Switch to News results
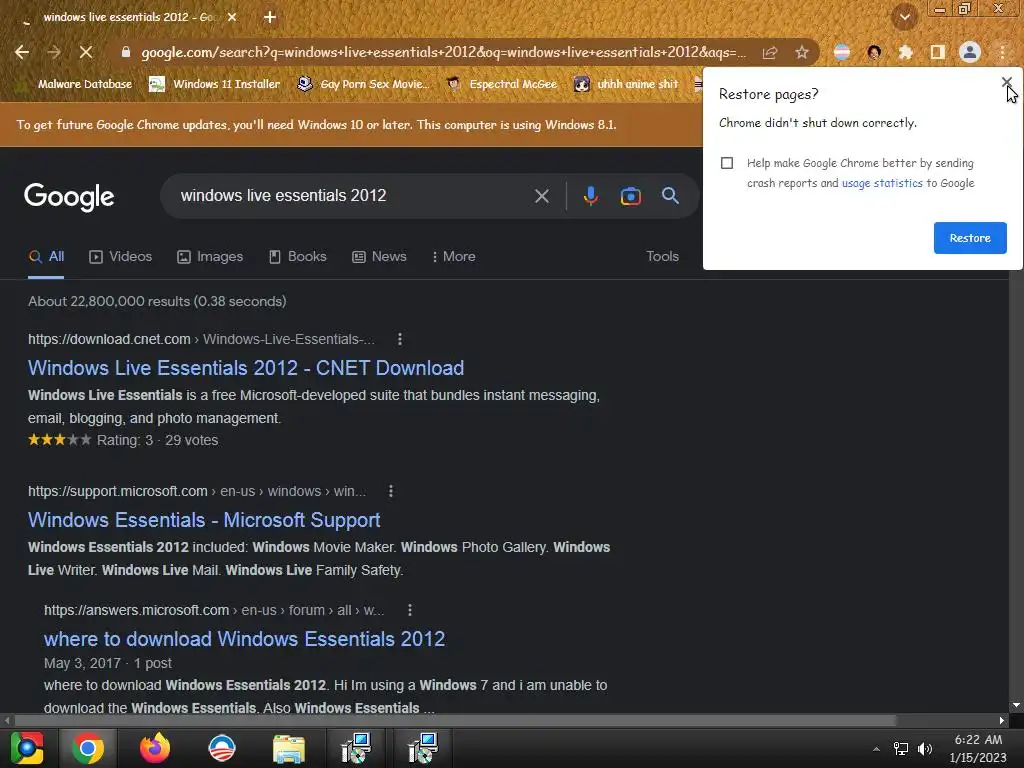1024x768 pixels. click(x=379, y=257)
